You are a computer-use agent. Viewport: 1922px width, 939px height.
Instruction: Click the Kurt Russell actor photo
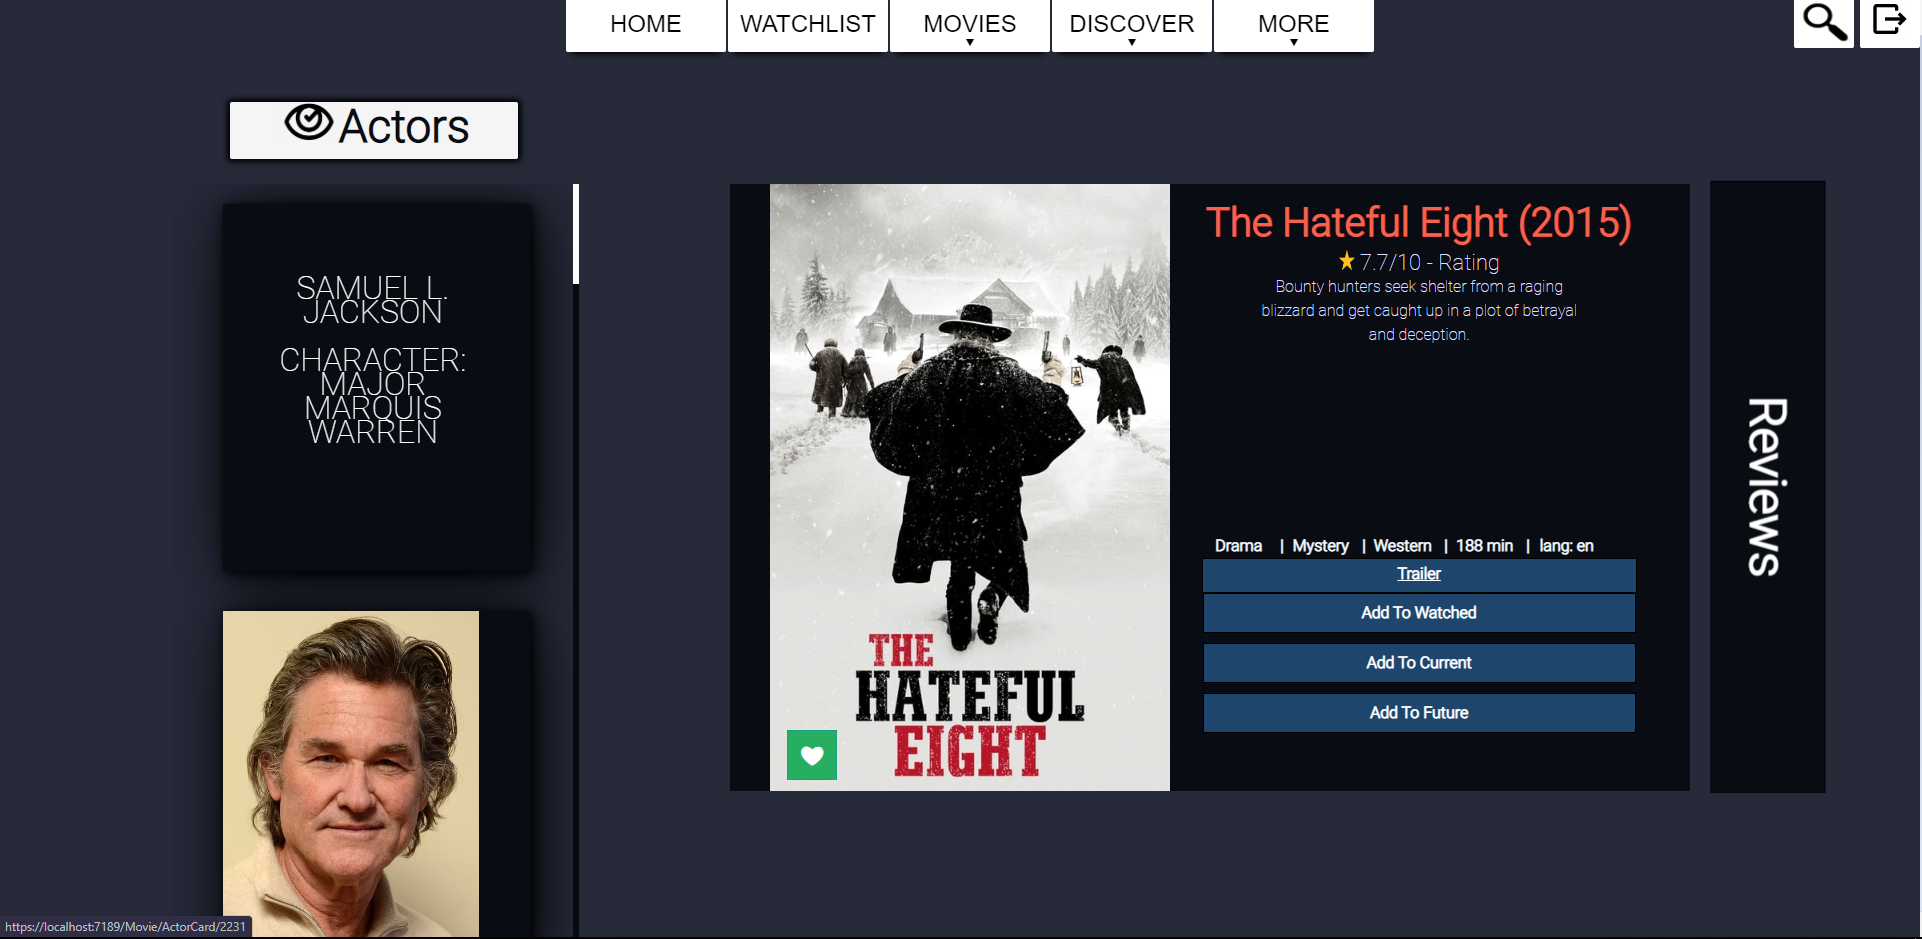coord(351,774)
